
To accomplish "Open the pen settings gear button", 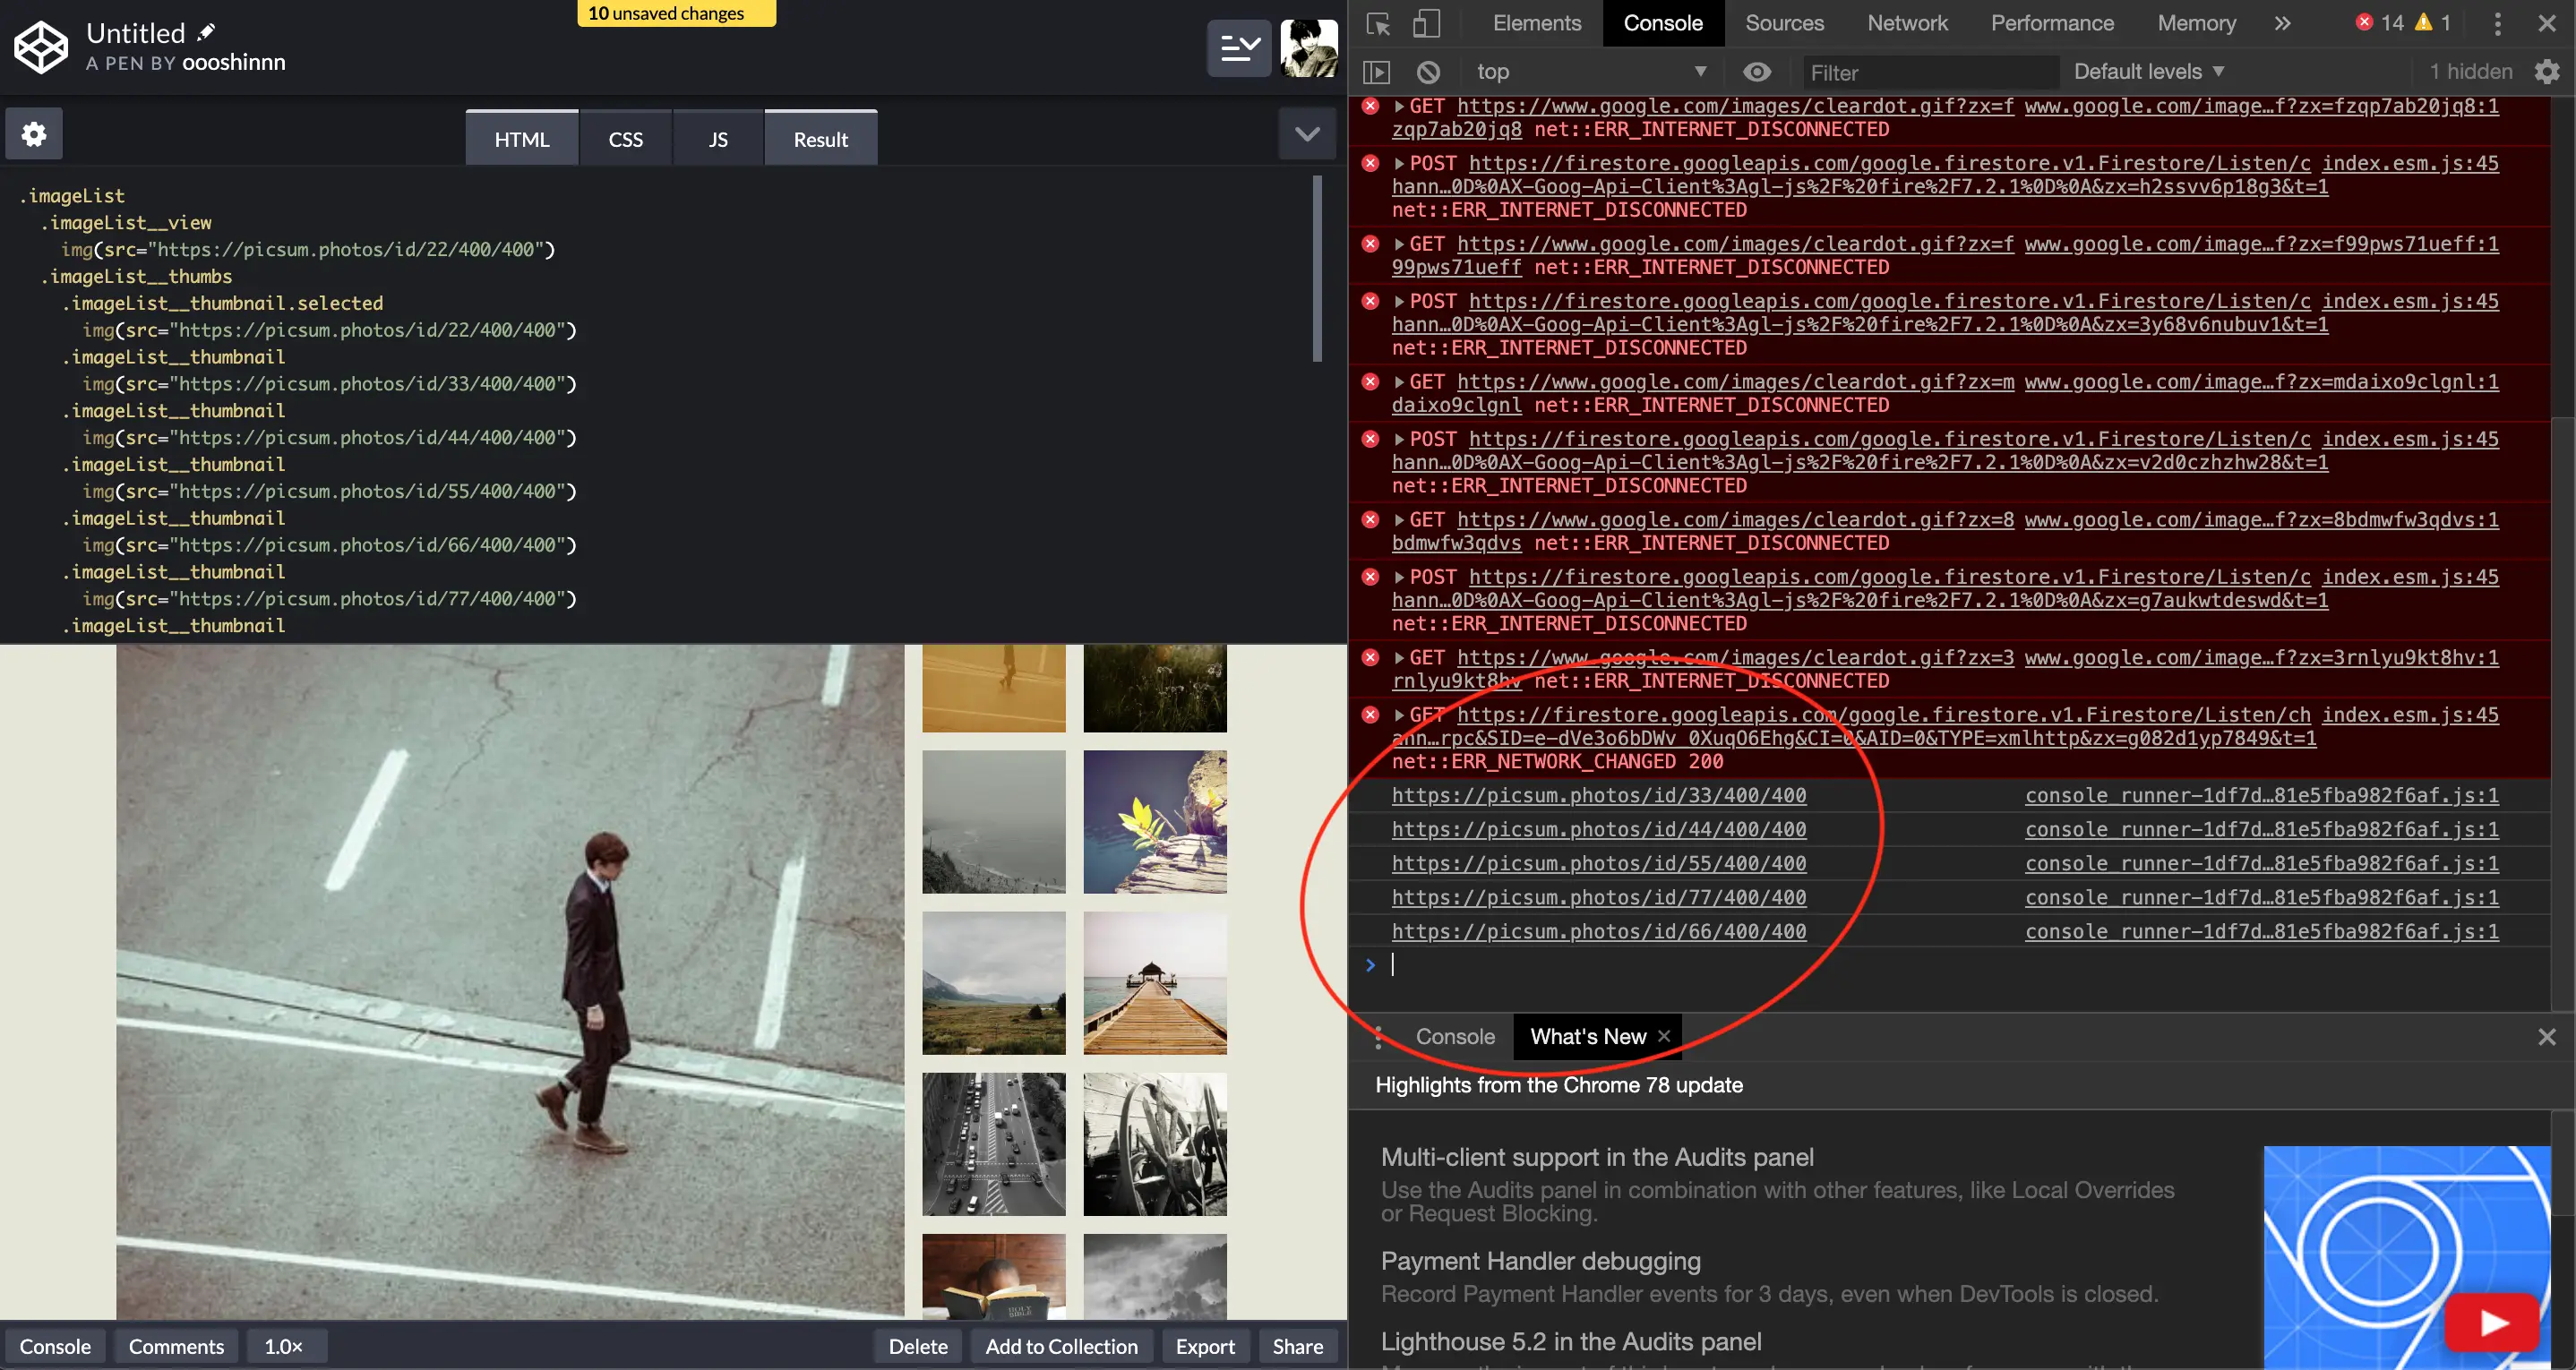I will point(34,134).
